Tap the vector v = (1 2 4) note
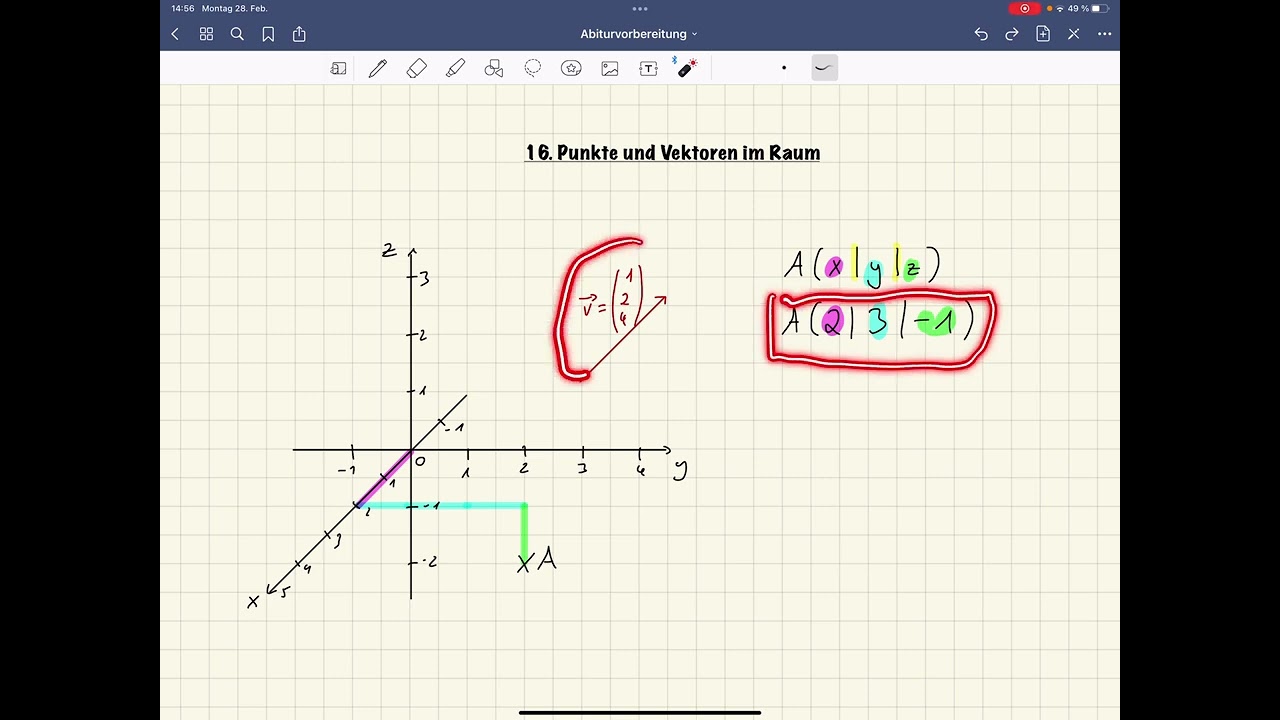The width and height of the screenshot is (1280, 720). pyautogui.click(x=613, y=298)
